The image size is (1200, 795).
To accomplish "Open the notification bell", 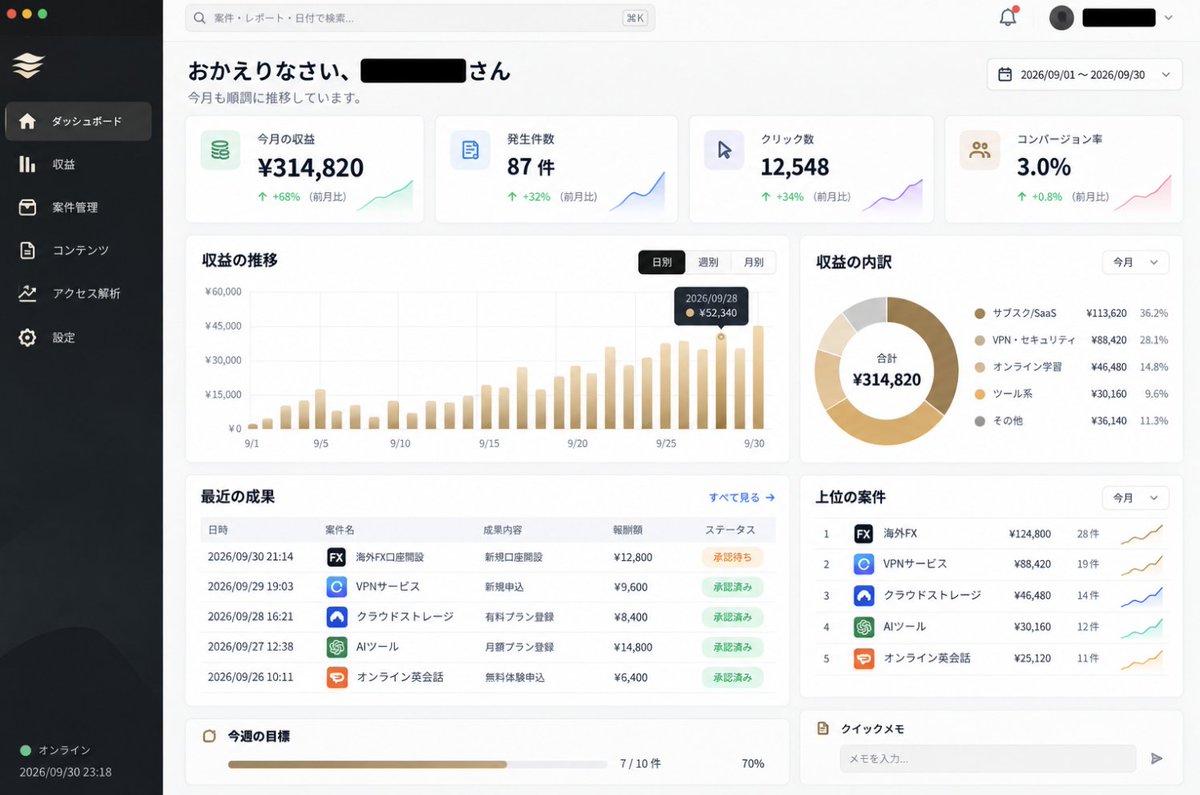I will point(1008,18).
